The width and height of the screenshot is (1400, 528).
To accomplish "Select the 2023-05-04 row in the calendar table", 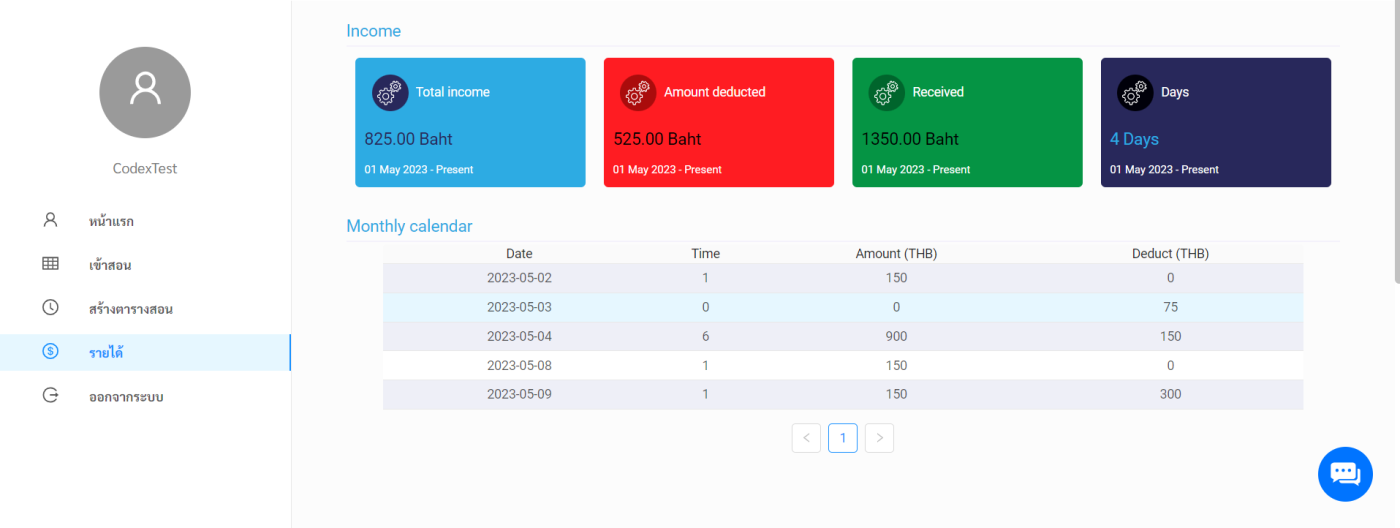I will click(842, 336).
